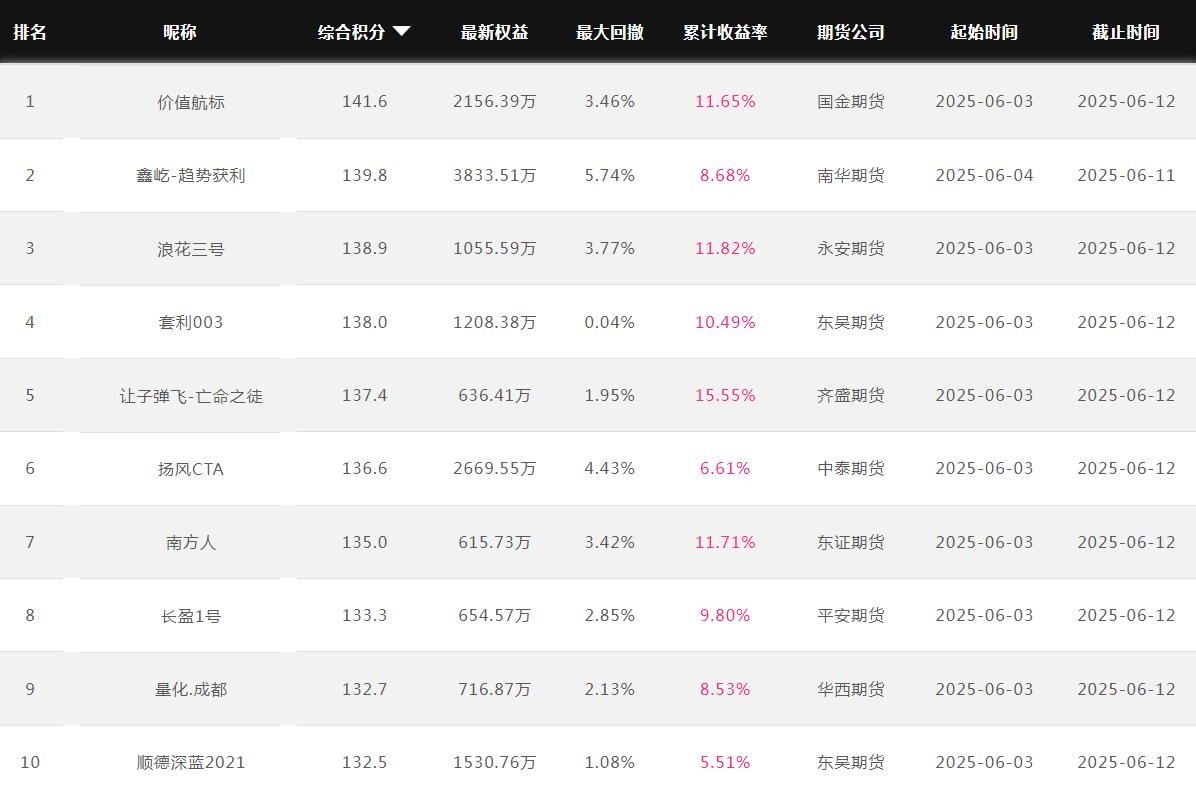
Task: Click the 截止时间 column header
Action: coord(1126,32)
